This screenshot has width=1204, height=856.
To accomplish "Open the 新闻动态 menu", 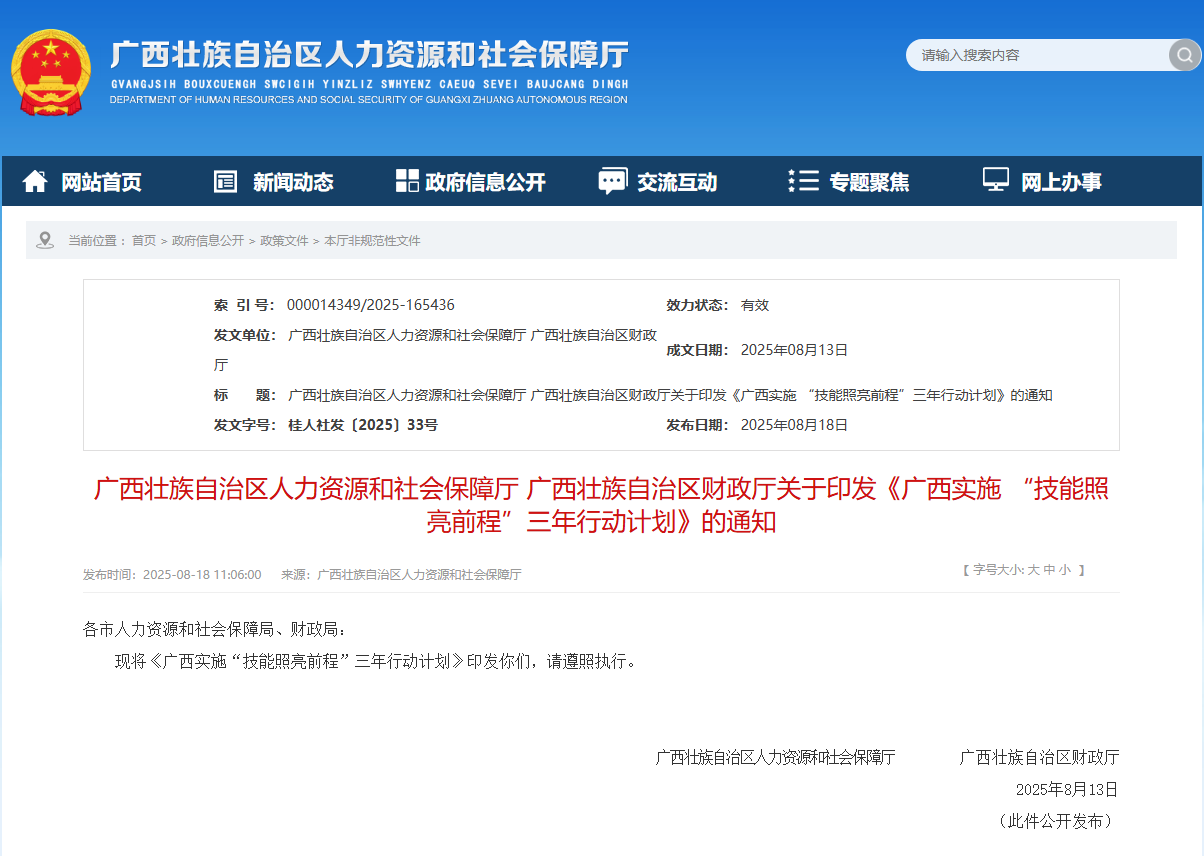I will point(292,182).
